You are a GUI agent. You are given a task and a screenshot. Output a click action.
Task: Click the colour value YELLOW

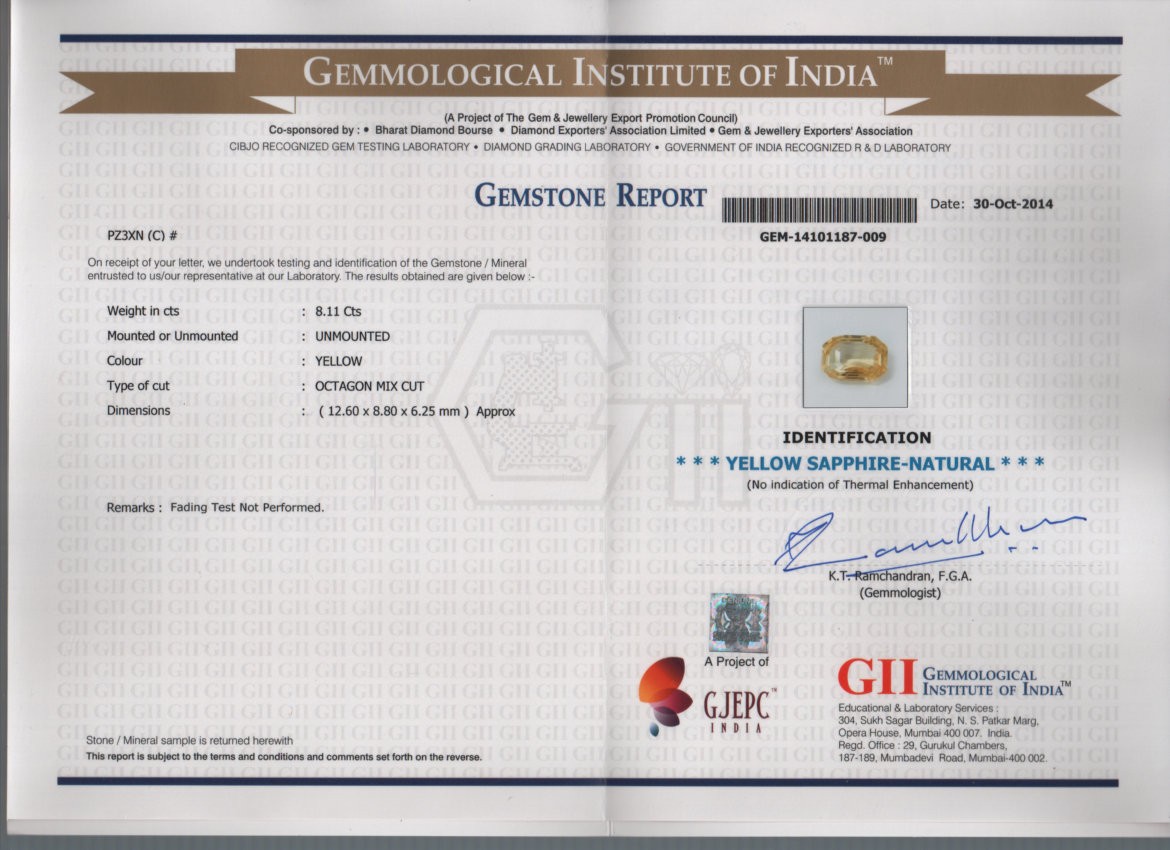point(338,361)
